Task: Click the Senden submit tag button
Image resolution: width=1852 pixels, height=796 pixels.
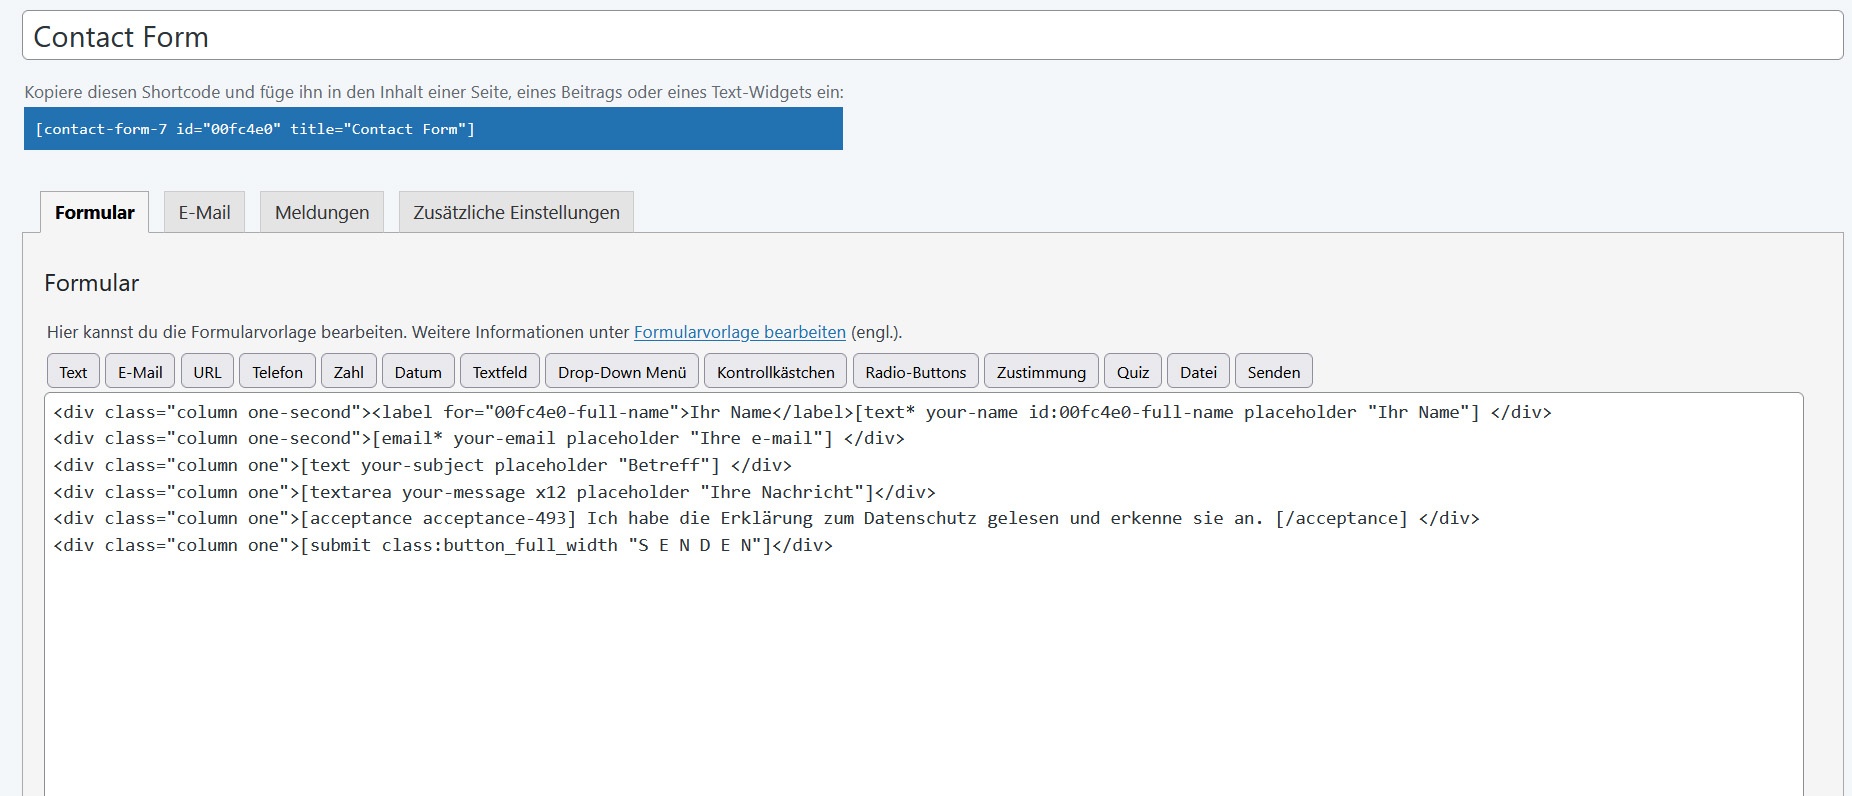Action: click(x=1273, y=372)
